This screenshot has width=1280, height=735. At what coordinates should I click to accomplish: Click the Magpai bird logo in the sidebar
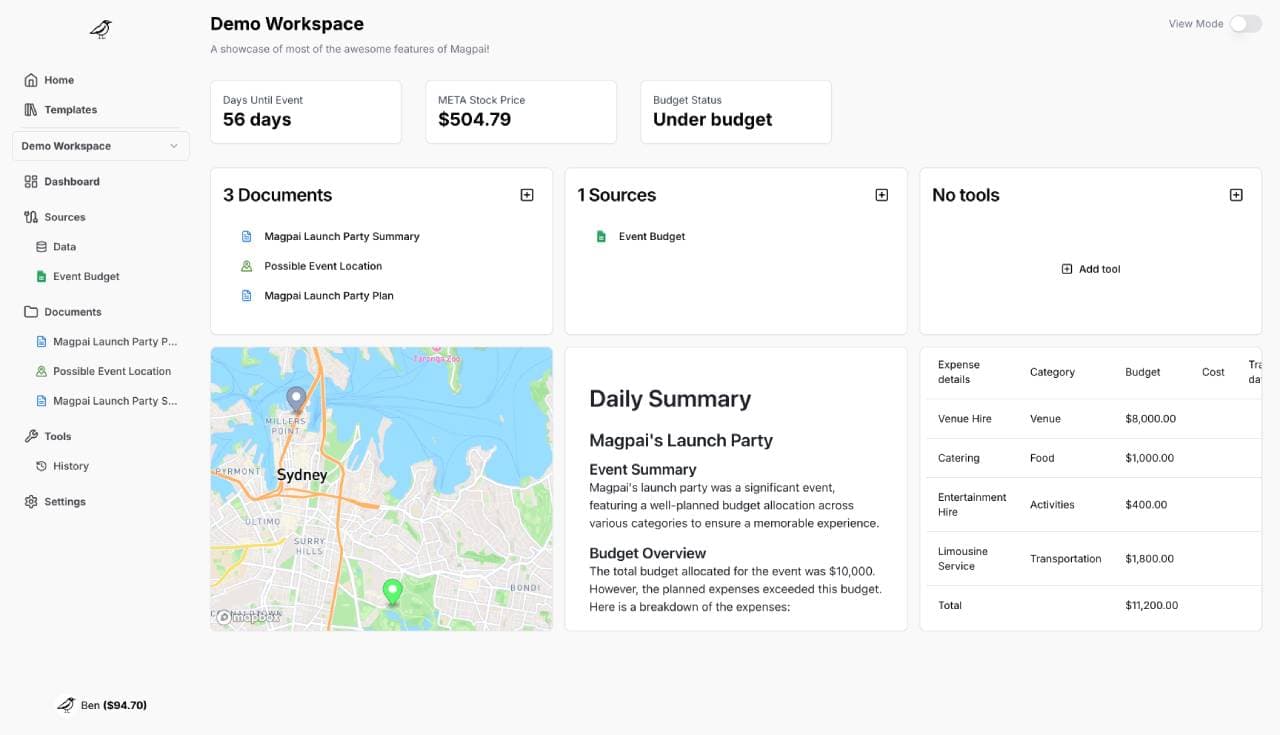(100, 29)
